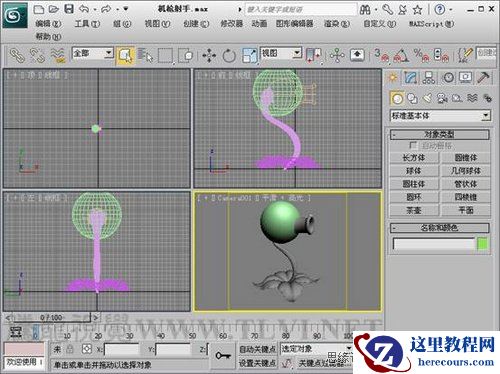Screen dimensions: 500x374
Task: Click the Select and Manipulate icon
Action: (337, 55)
